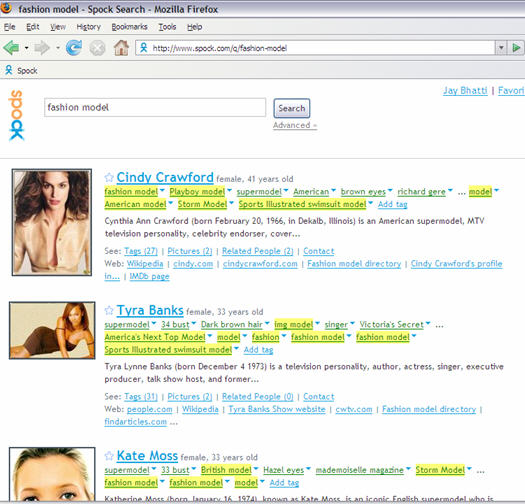Click the grey Forward arrow button

tap(42, 48)
